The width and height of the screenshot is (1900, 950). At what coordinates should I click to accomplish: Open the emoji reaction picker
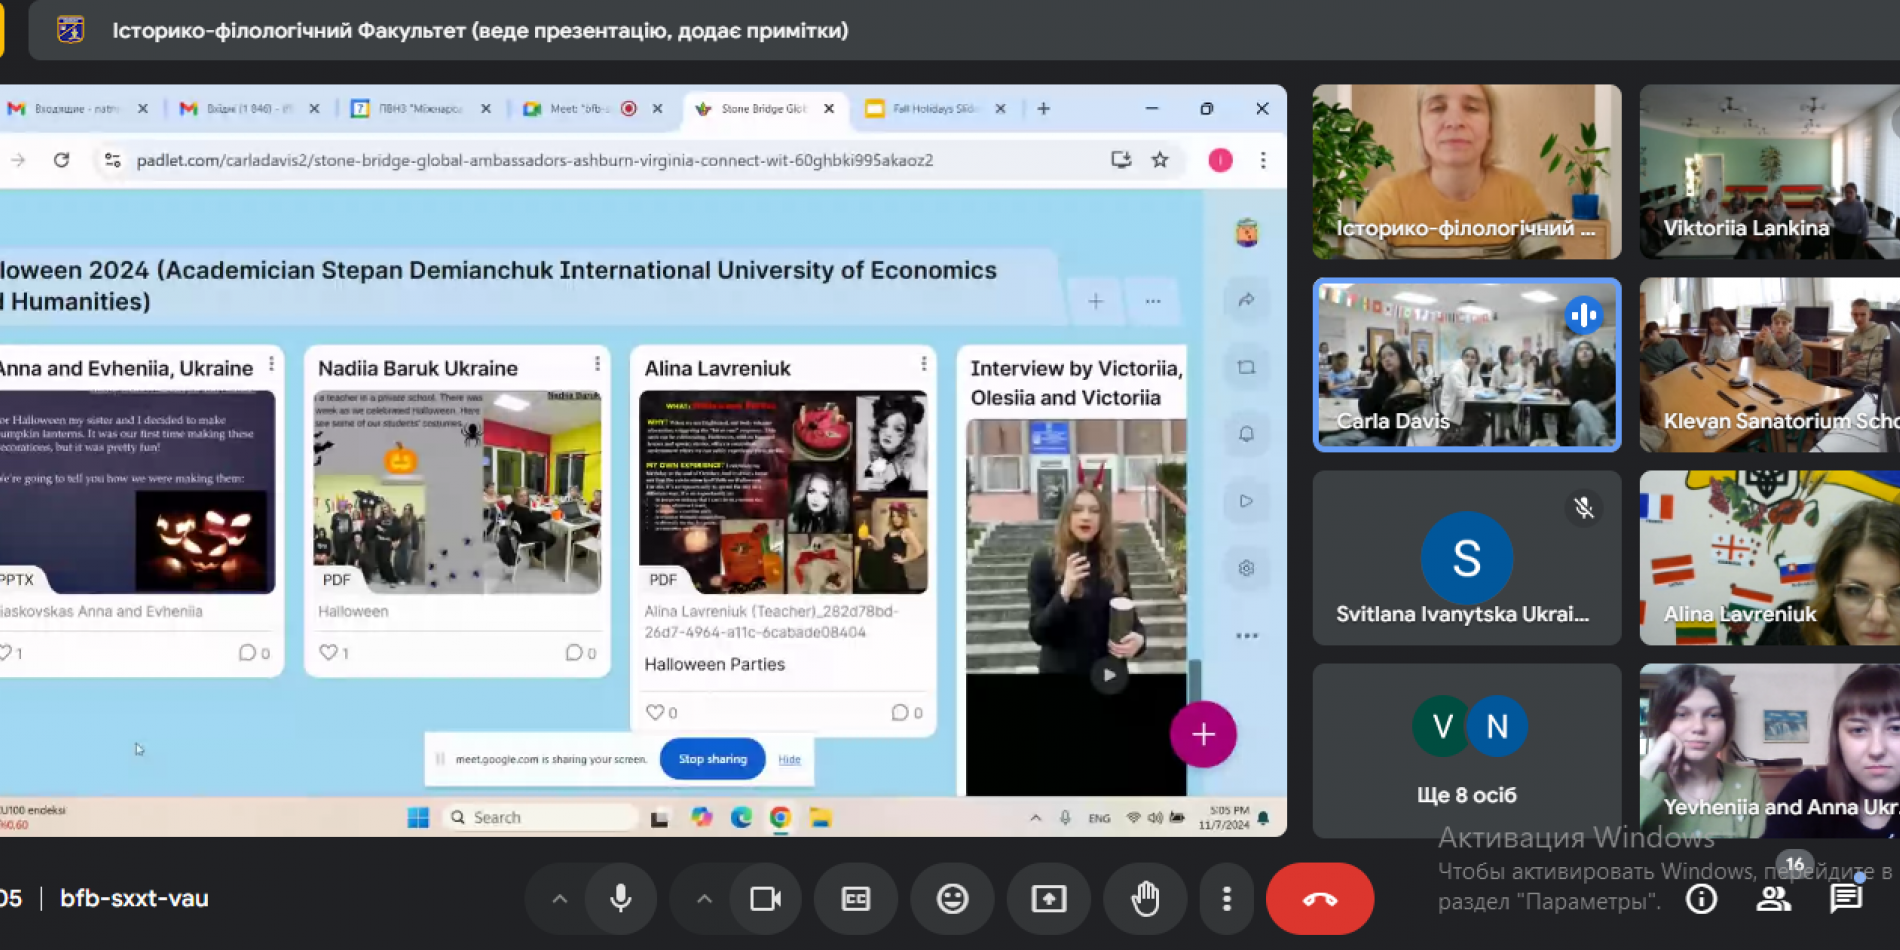click(952, 898)
